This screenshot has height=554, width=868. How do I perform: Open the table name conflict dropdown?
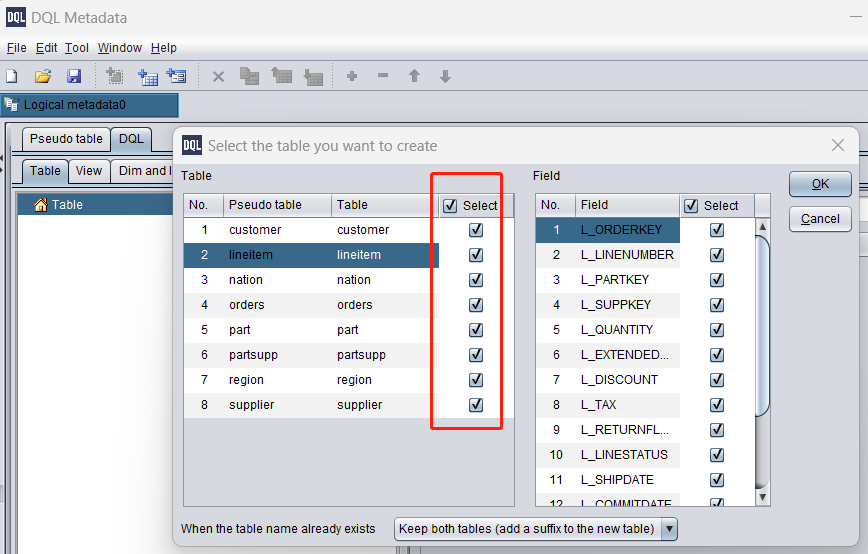click(x=669, y=529)
